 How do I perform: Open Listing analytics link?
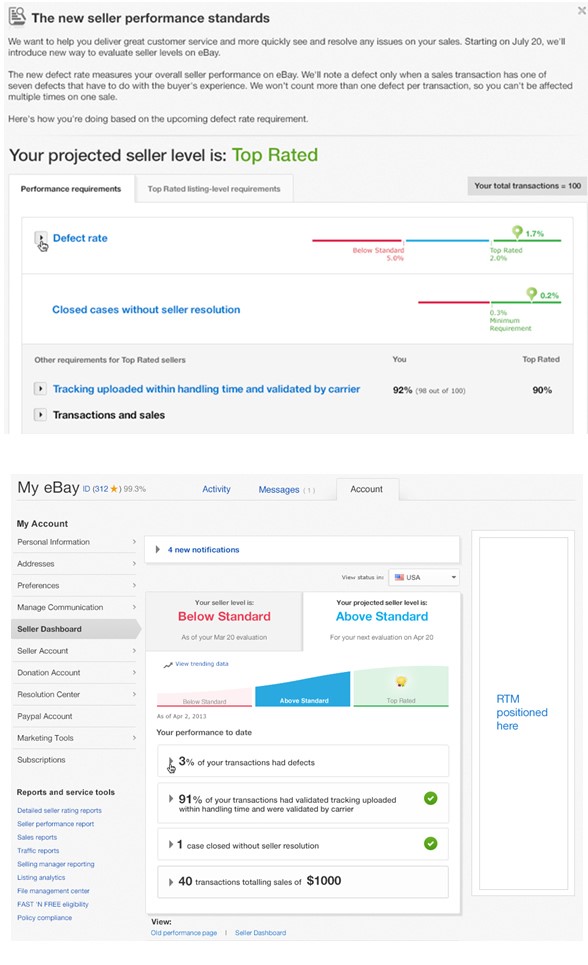coord(41,878)
